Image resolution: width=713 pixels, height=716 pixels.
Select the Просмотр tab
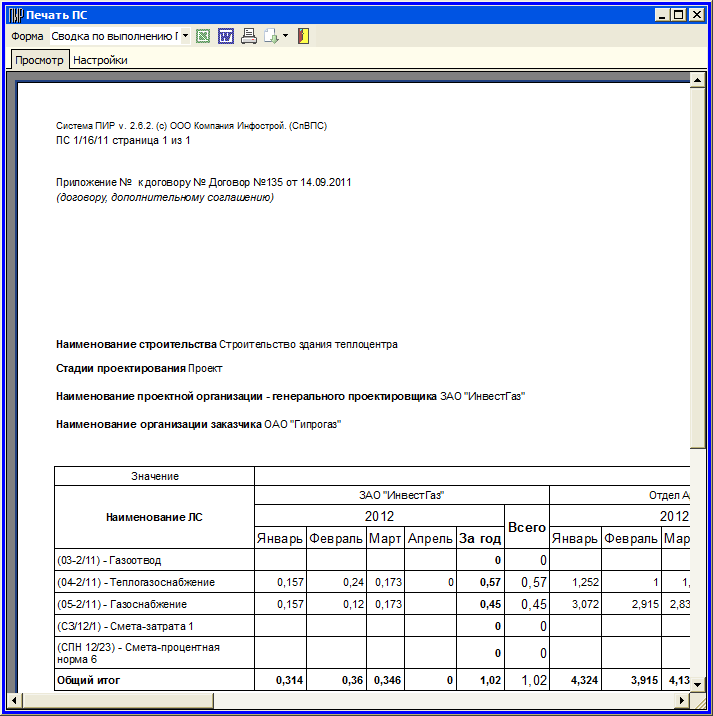pos(39,60)
